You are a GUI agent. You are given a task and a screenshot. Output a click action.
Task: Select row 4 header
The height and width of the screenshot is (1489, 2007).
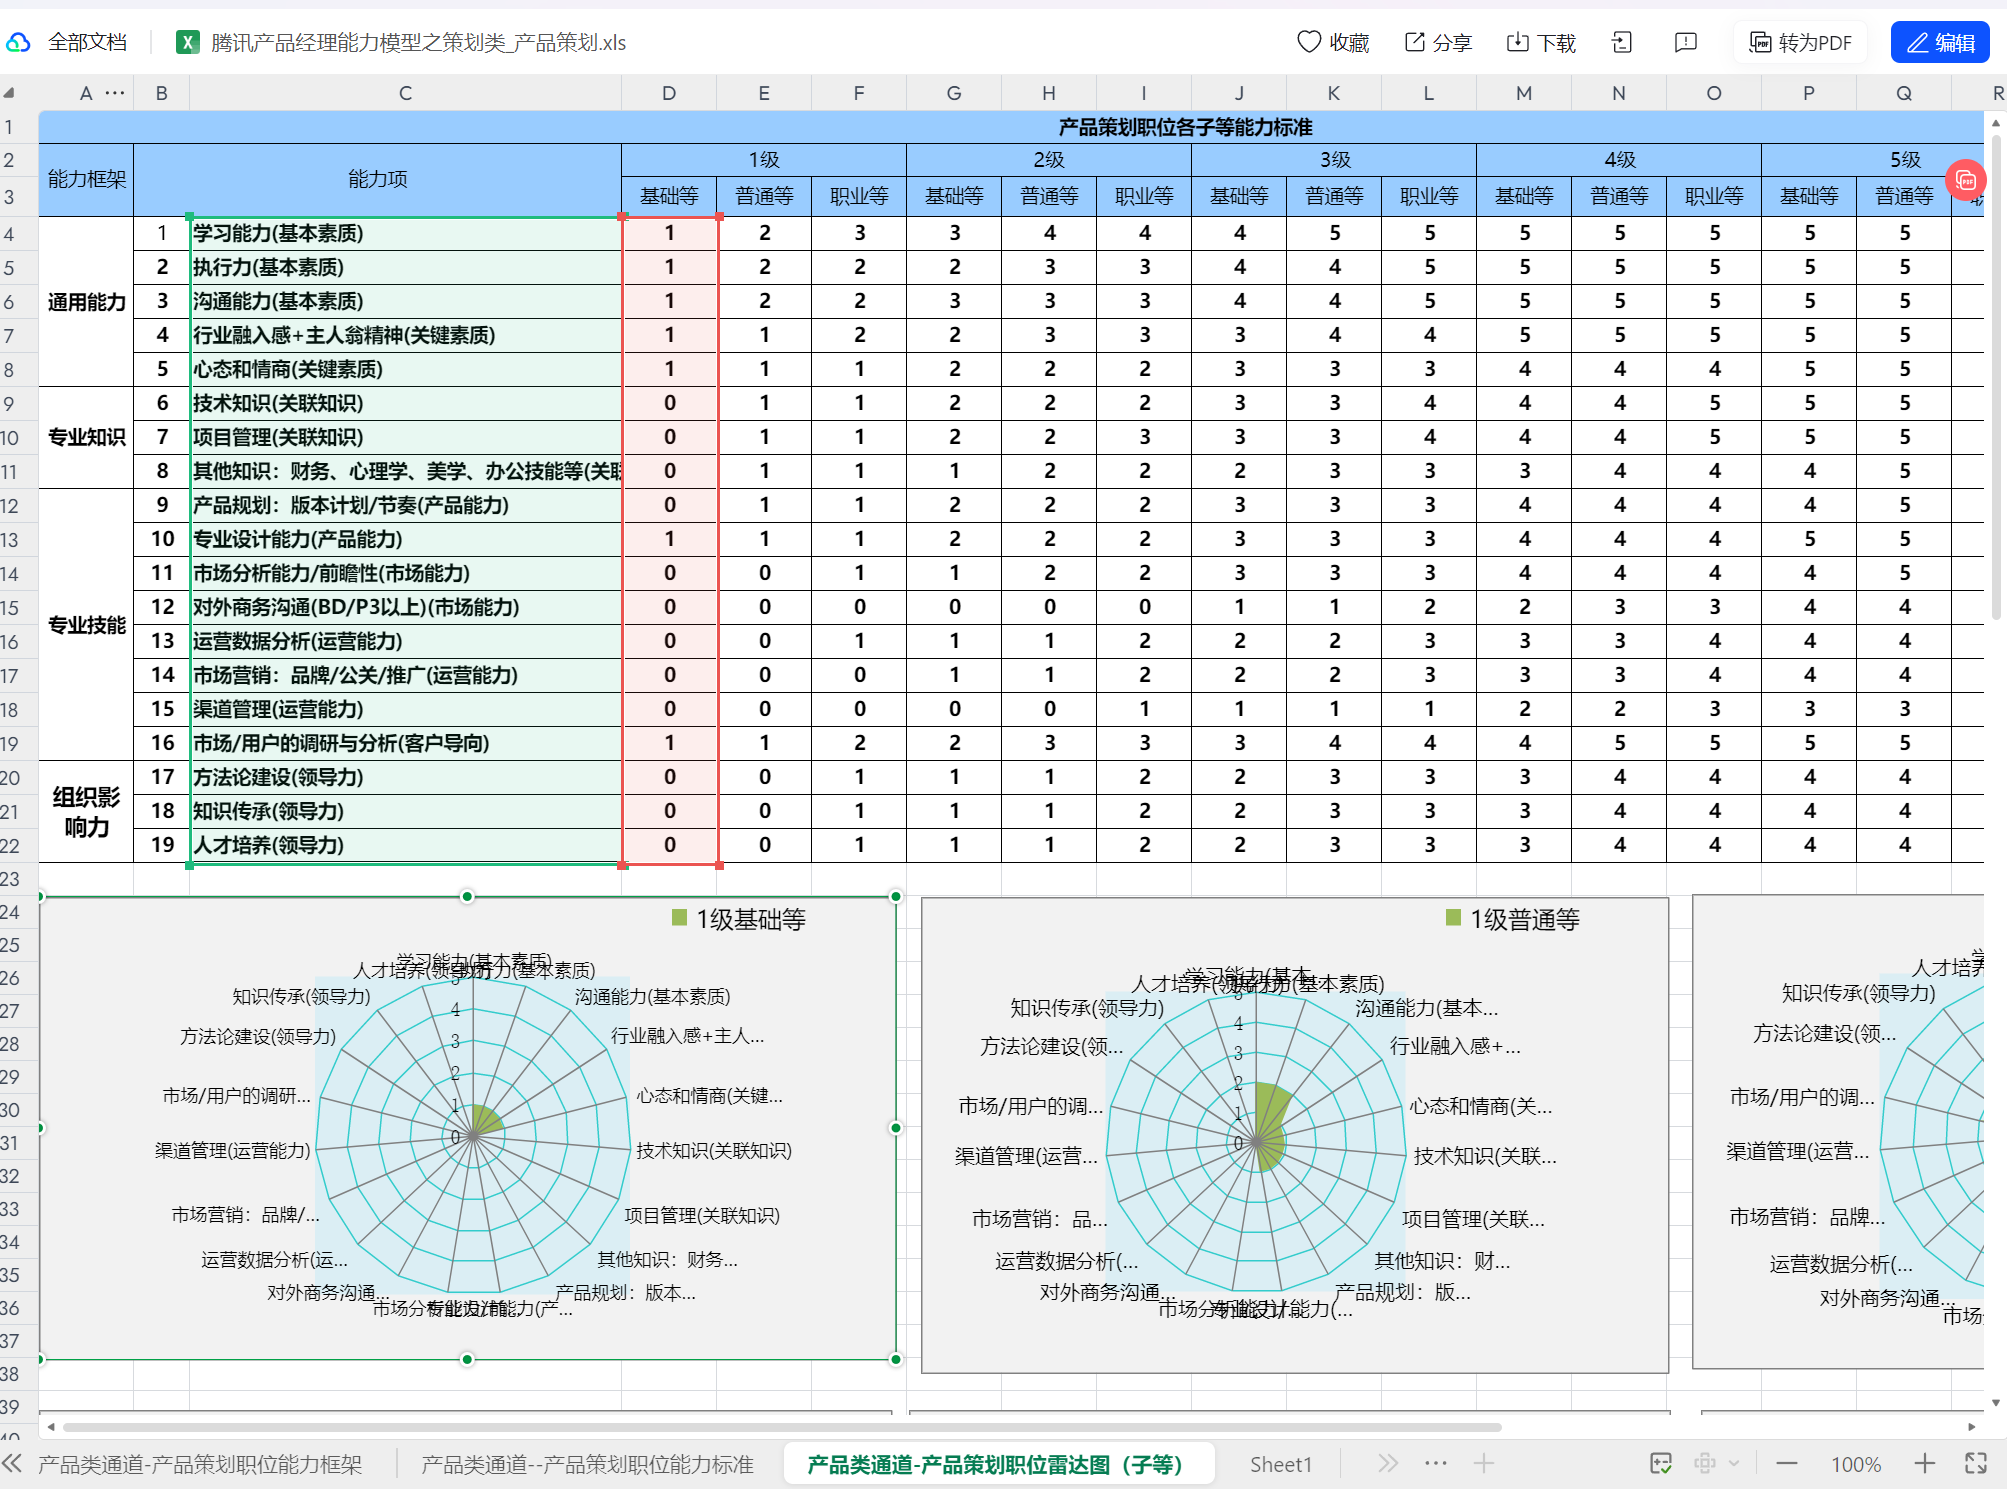tap(9, 234)
